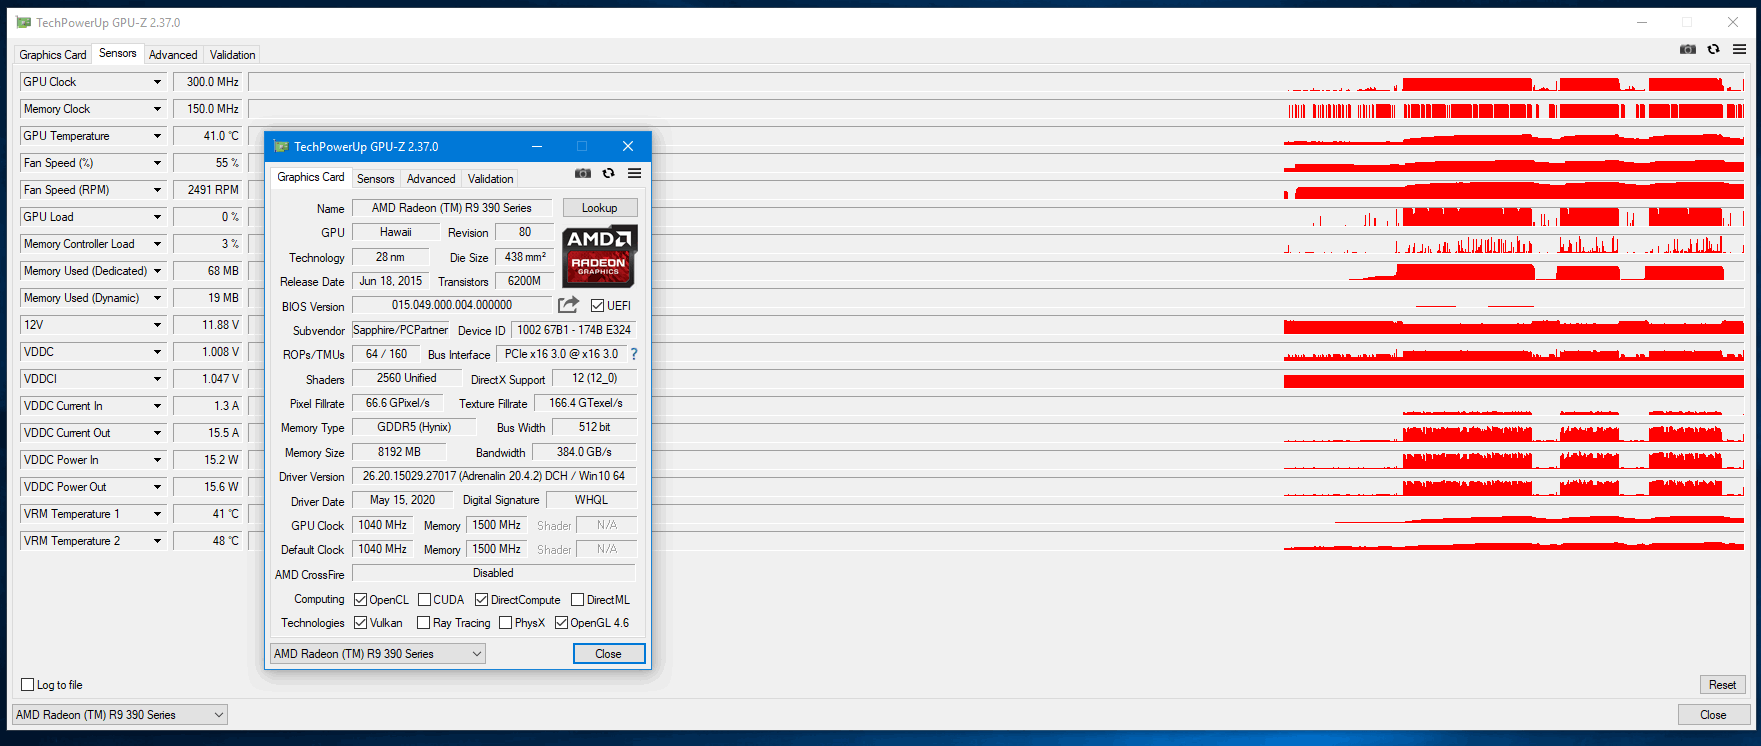The image size is (1761, 746).
Task: Toggle the UEFI checkbox
Action: tap(597, 306)
